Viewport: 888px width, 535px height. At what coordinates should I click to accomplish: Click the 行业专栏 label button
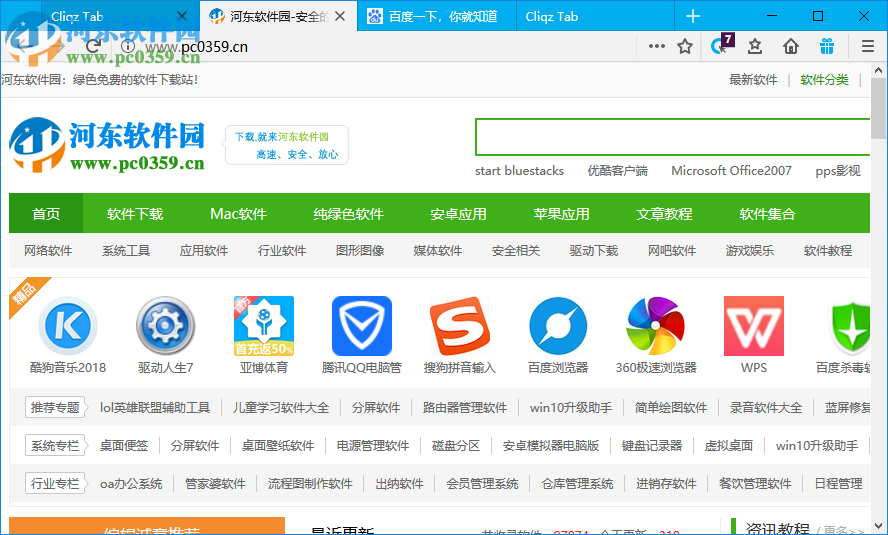55,483
